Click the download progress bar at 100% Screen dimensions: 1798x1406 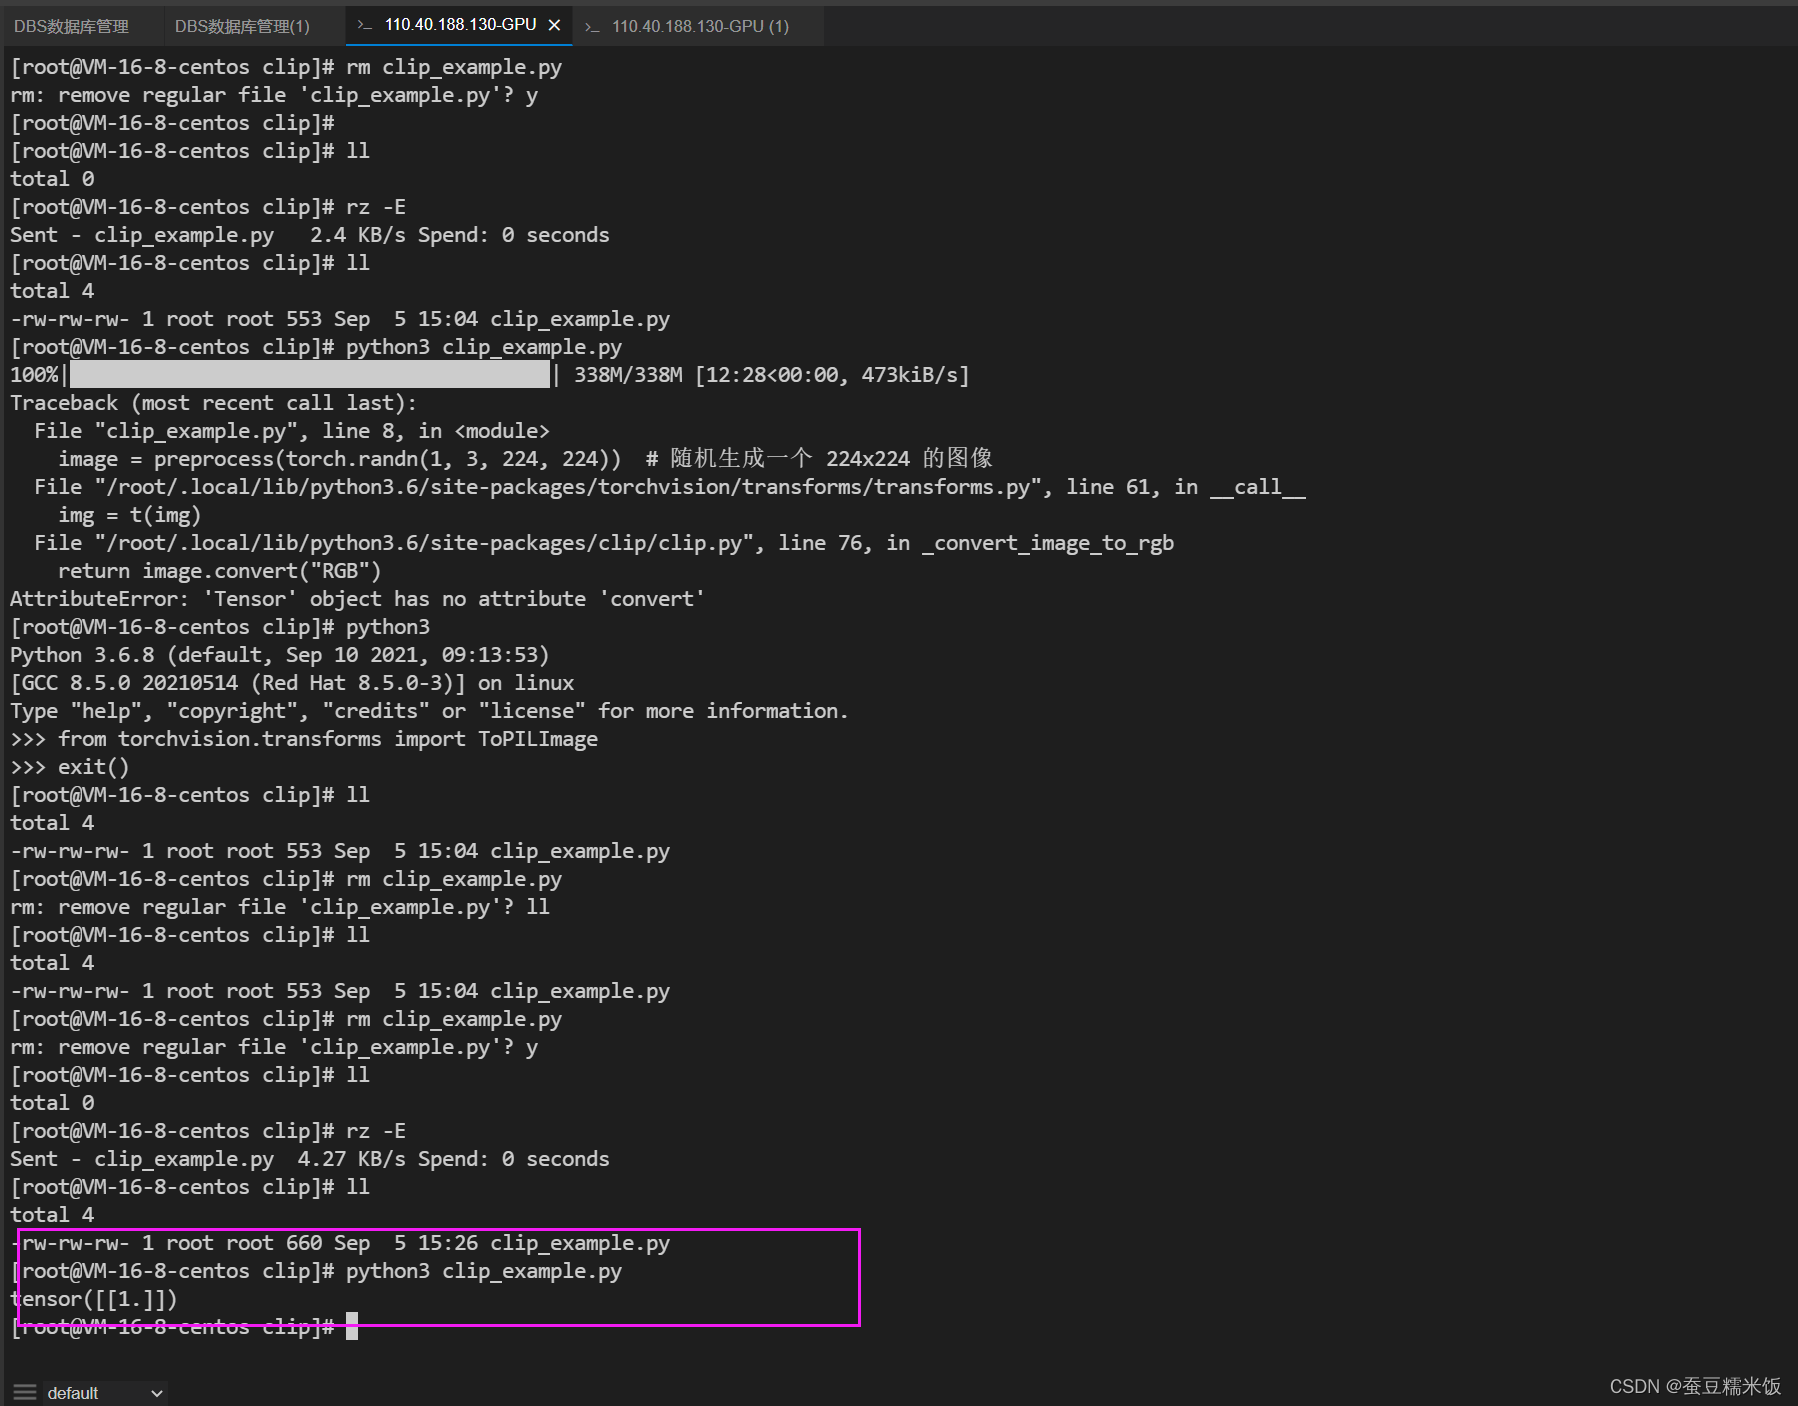click(309, 375)
